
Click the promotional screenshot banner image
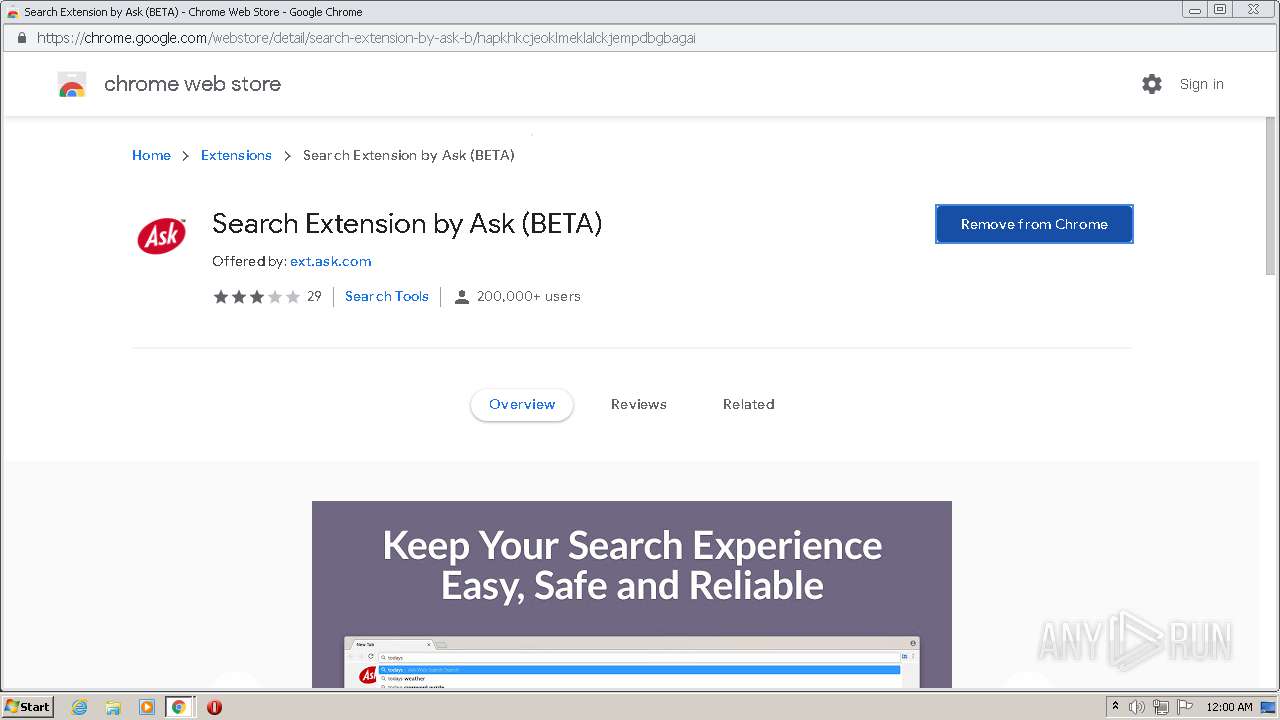pos(632,594)
